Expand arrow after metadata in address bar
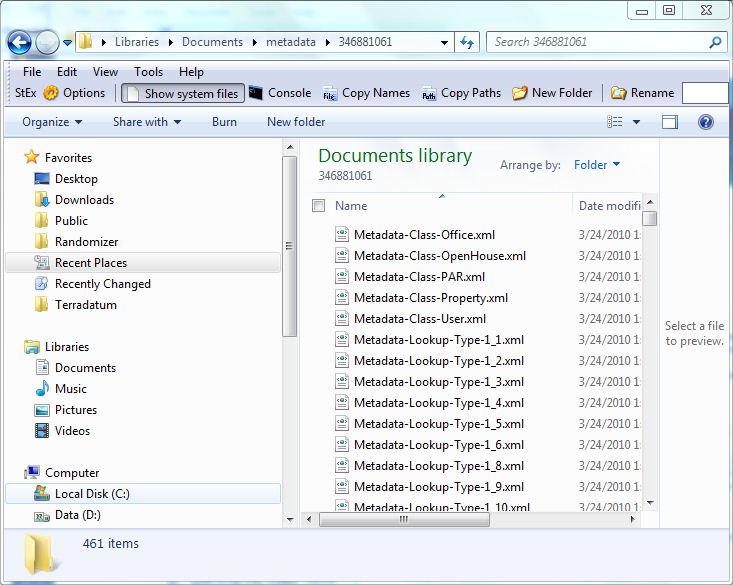733x585 pixels. coord(328,43)
